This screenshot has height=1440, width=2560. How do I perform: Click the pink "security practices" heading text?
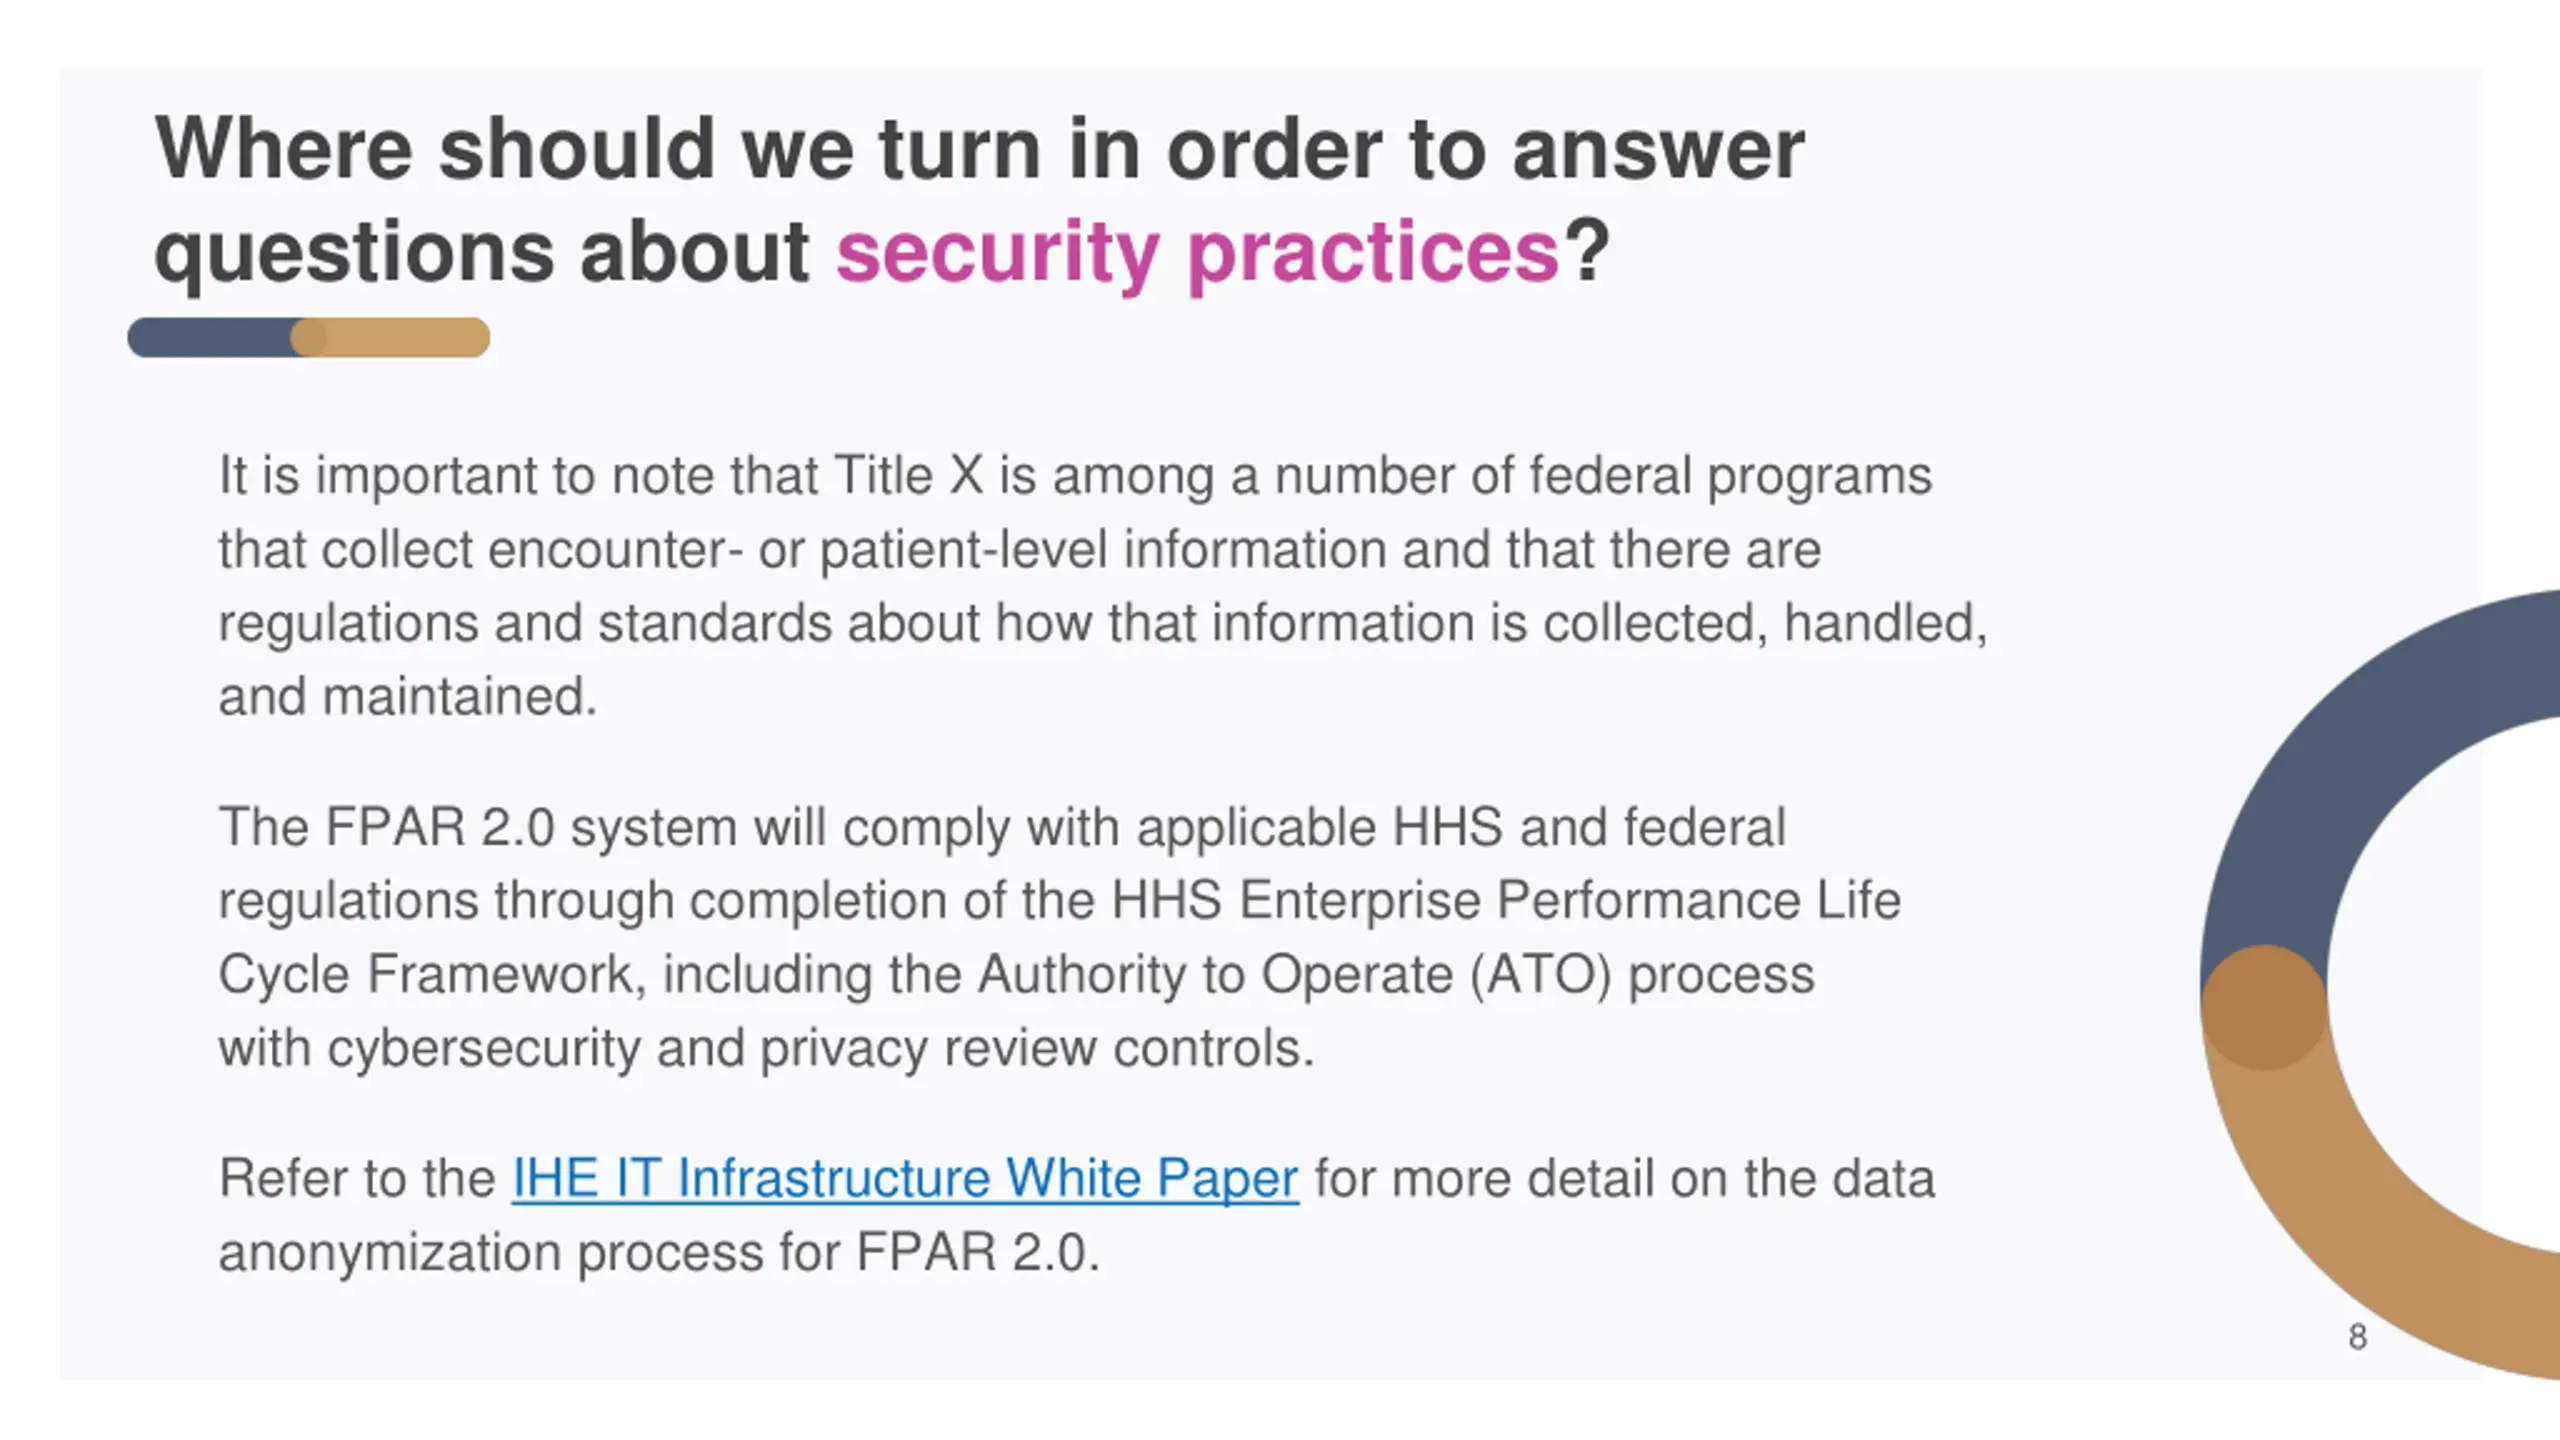pos(1197,252)
